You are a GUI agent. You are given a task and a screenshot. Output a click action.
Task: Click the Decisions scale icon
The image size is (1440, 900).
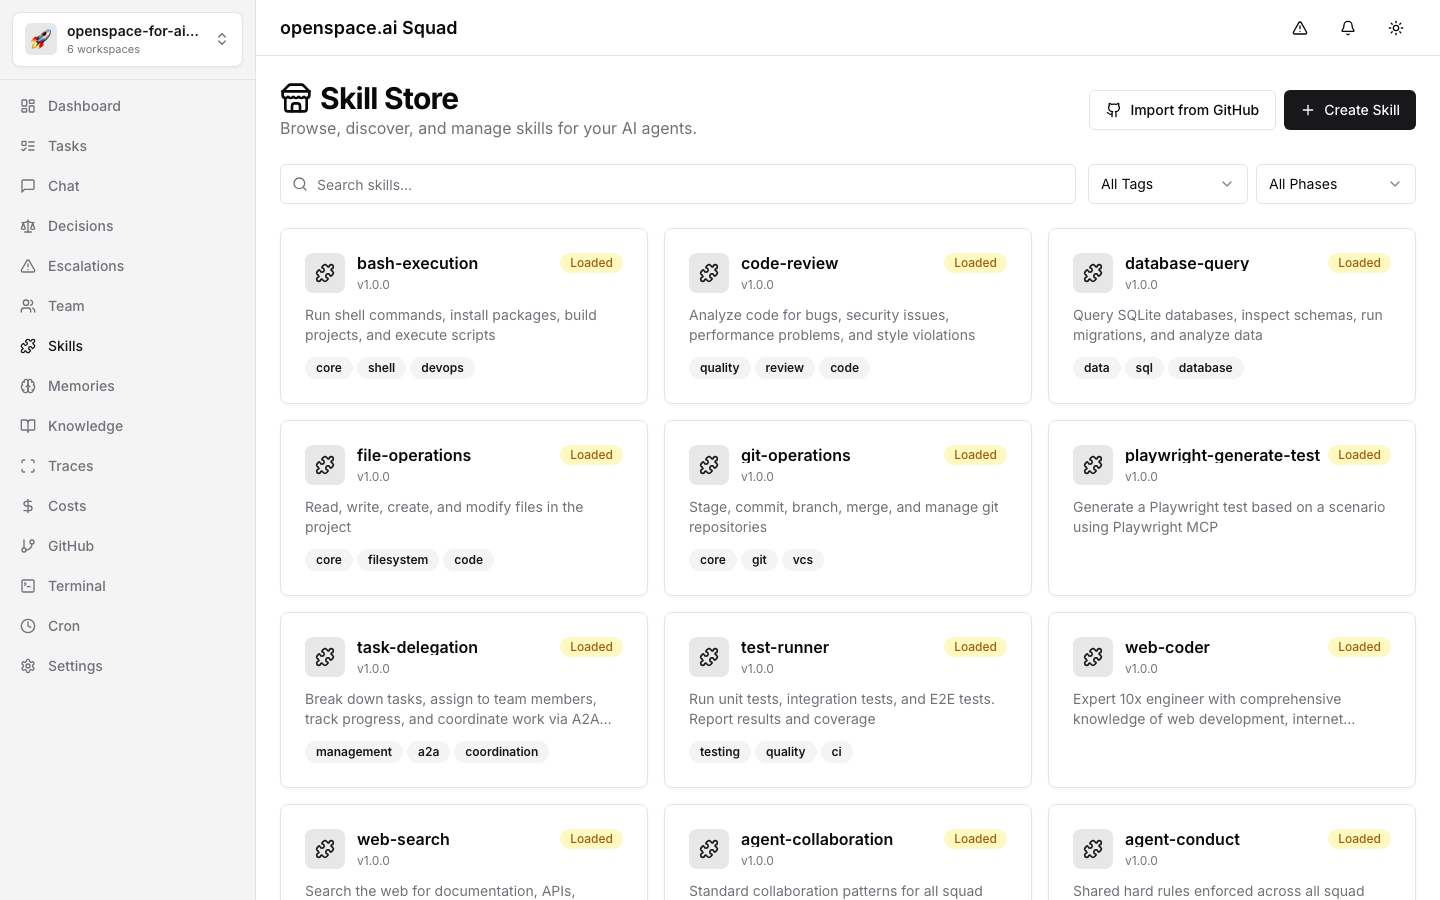point(28,226)
